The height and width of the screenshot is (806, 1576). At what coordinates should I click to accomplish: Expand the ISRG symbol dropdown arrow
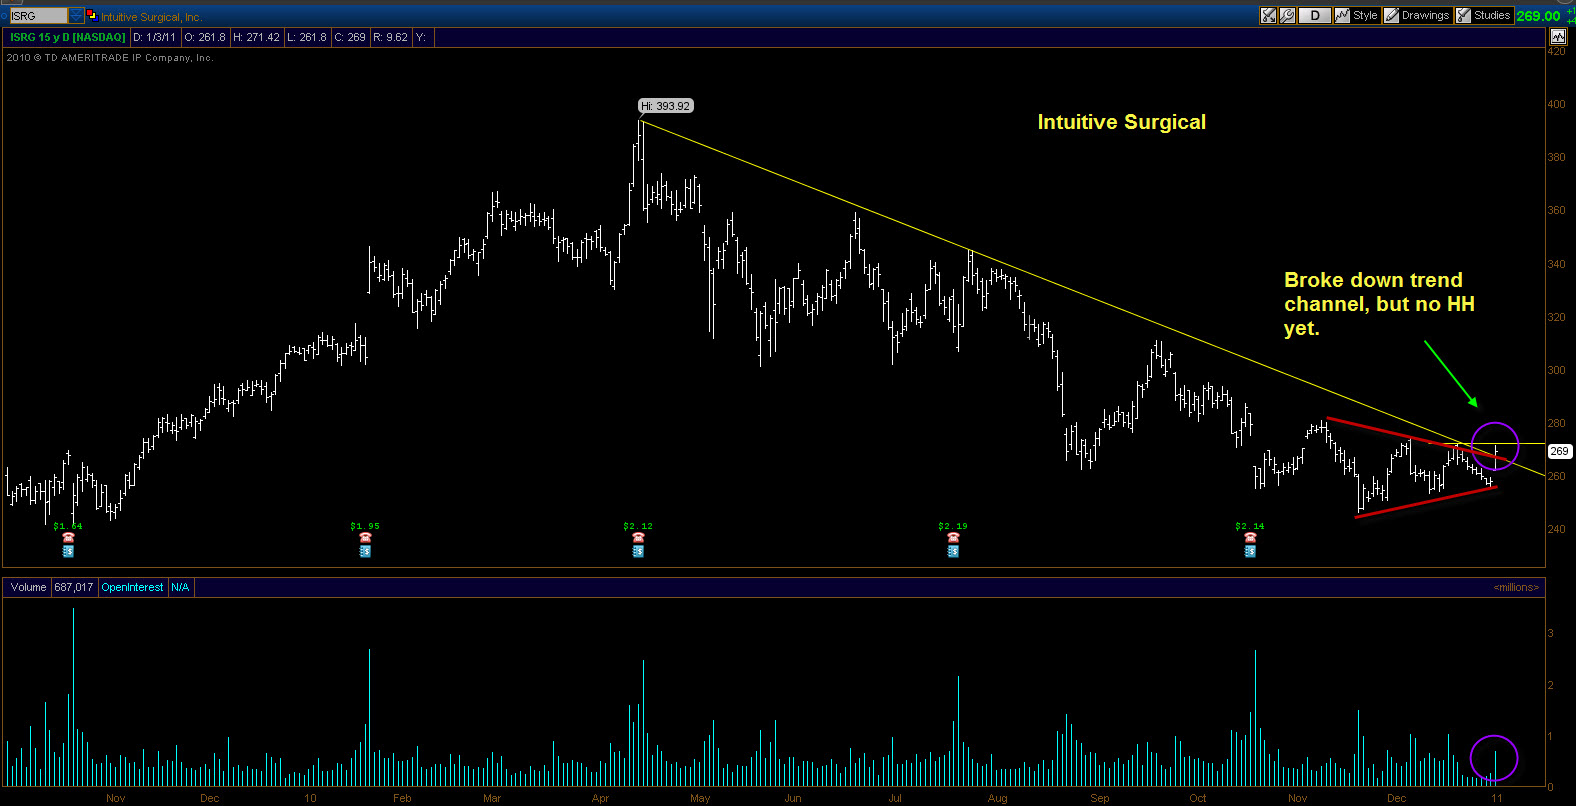76,16
